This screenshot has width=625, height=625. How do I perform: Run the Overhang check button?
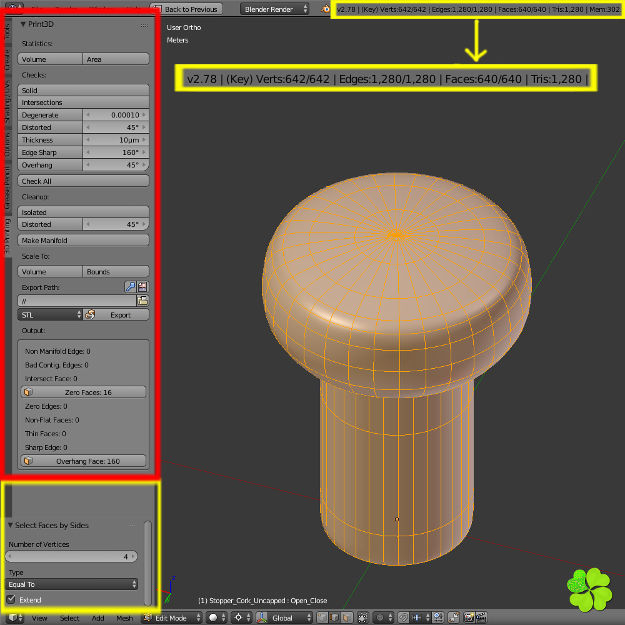[50, 165]
